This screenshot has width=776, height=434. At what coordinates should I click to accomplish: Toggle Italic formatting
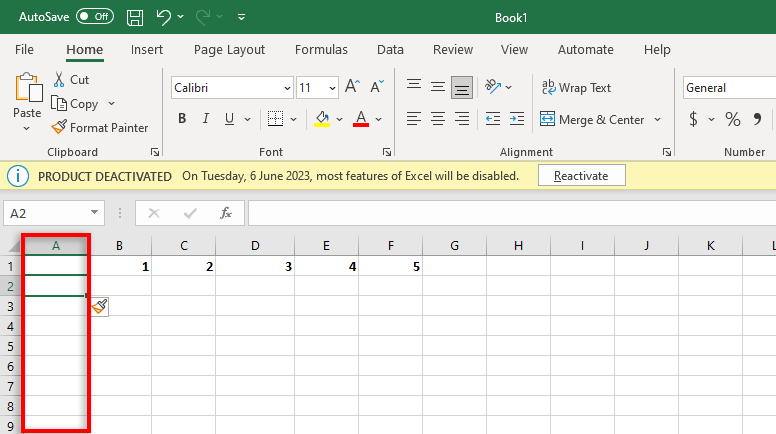(206, 119)
